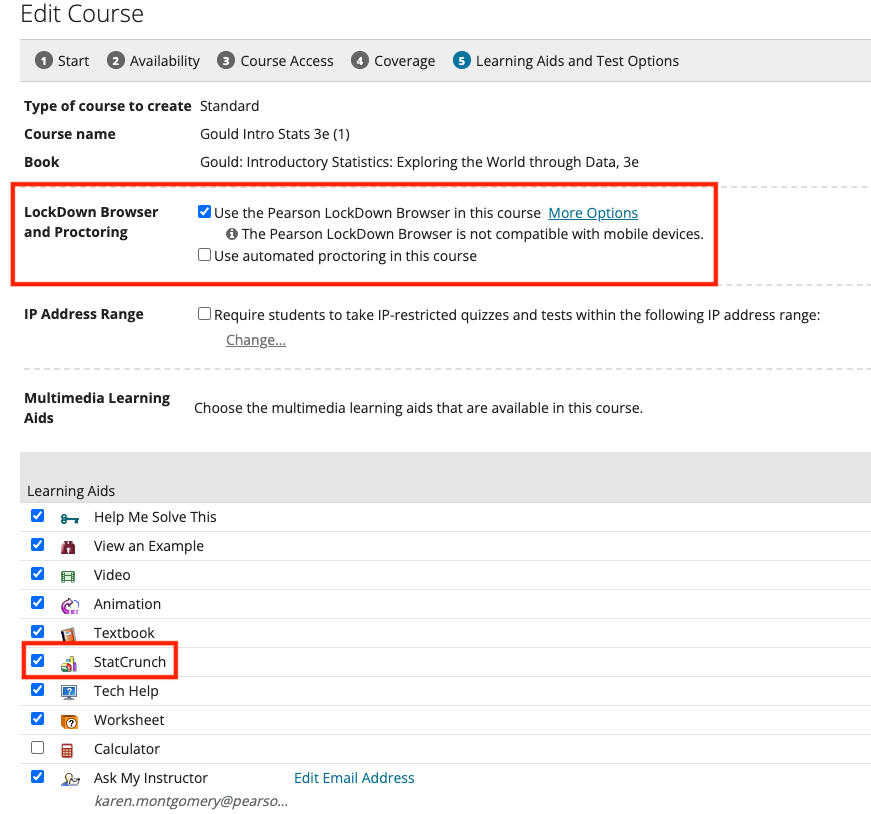Uncheck the StatCrunch learning aid
Image resolution: width=871 pixels, height=814 pixels.
pyautogui.click(x=38, y=661)
